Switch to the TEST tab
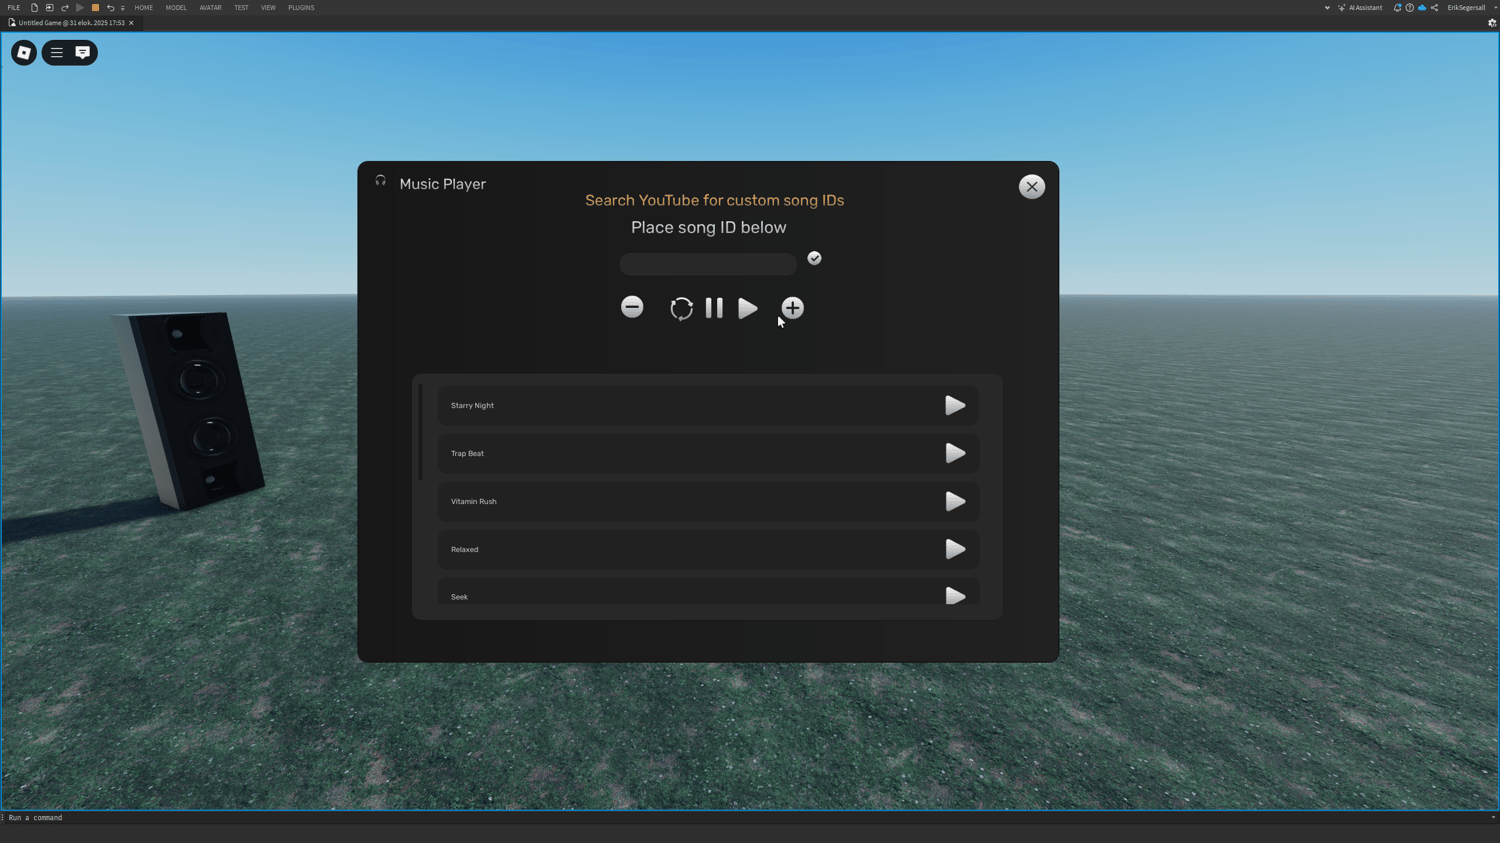This screenshot has height=843, width=1500. [241, 8]
